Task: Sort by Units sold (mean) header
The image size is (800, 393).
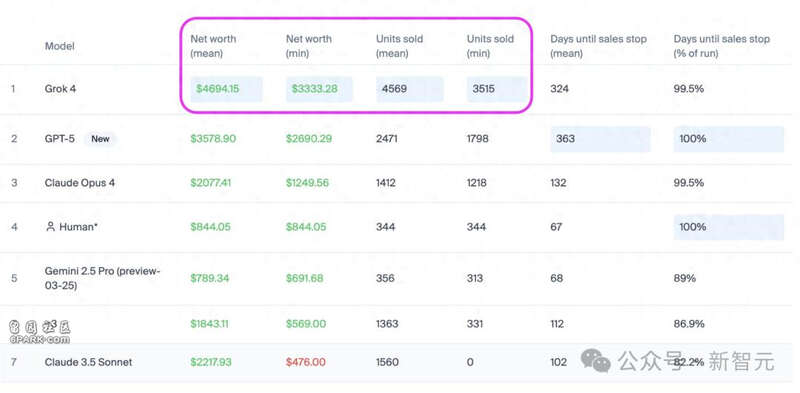Action: click(399, 46)
